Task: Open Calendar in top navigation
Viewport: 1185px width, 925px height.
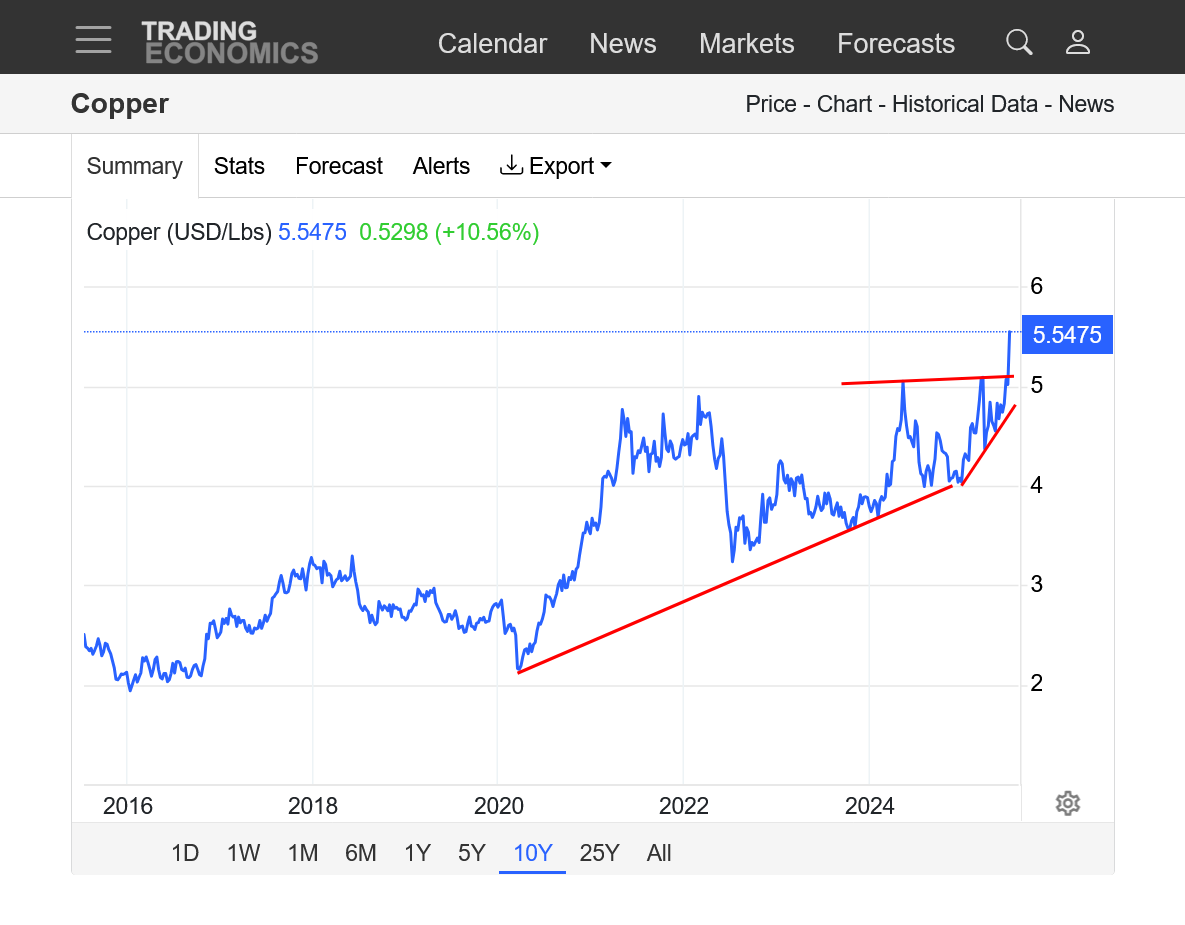Action: click(492, 43)
